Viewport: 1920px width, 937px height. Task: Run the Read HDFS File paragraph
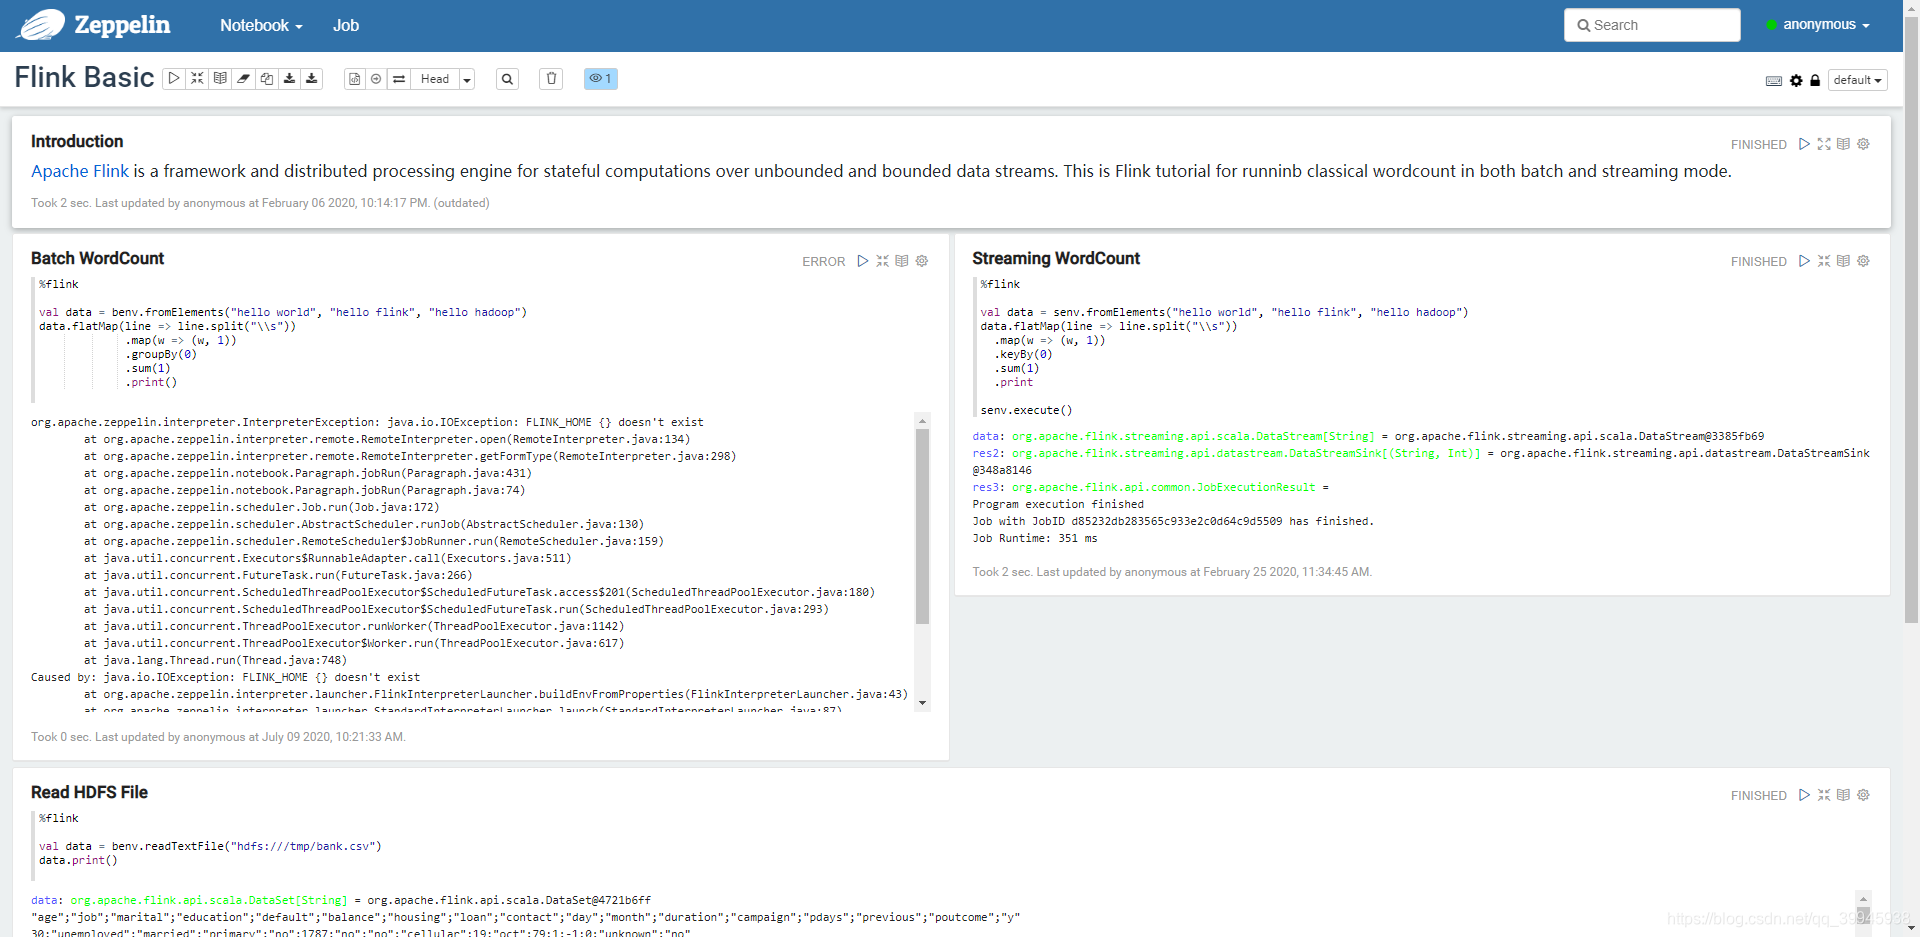(1804, 795)
